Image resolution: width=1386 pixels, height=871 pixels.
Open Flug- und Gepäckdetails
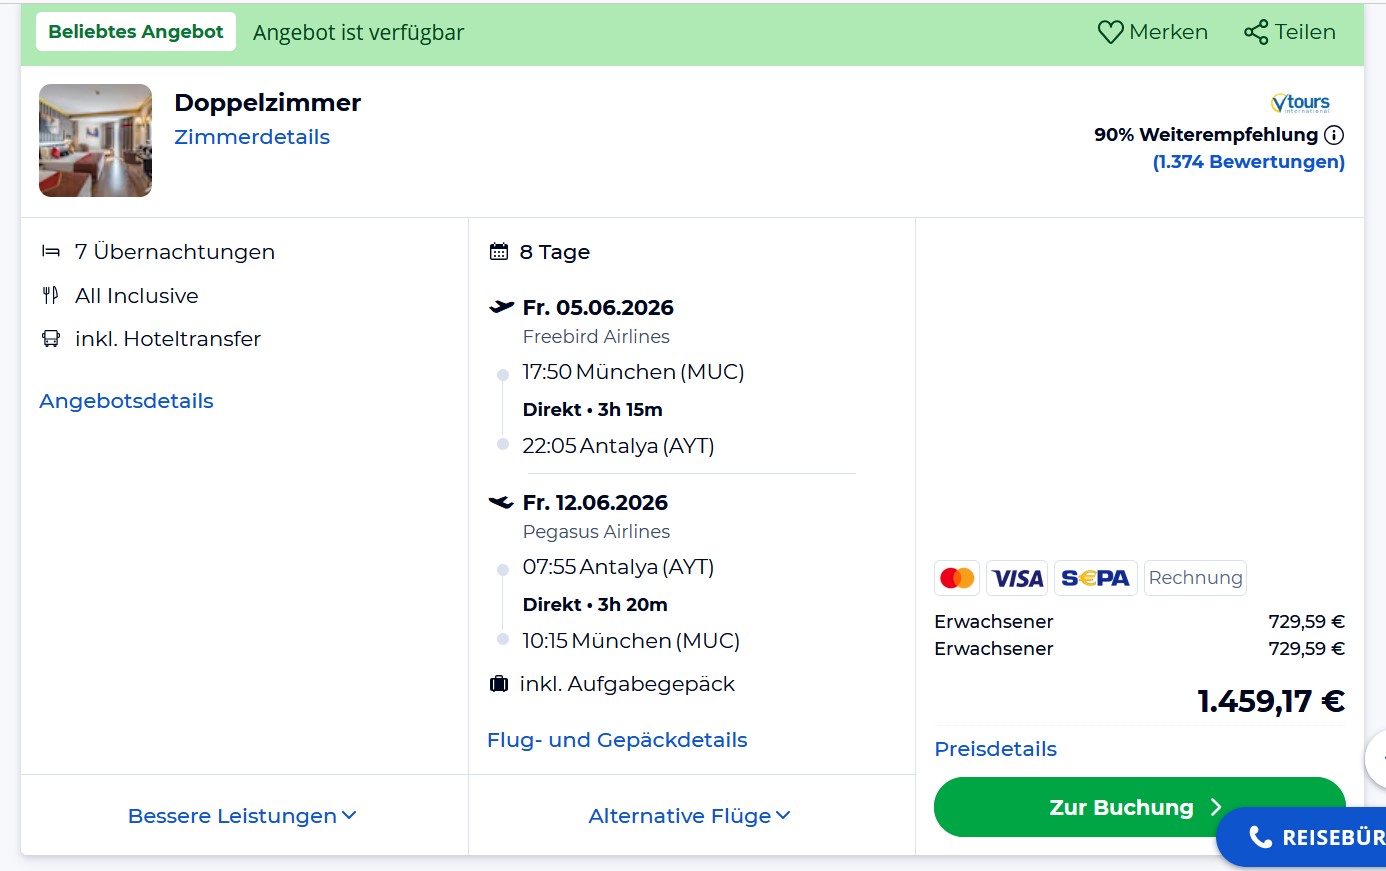(617, 740)
